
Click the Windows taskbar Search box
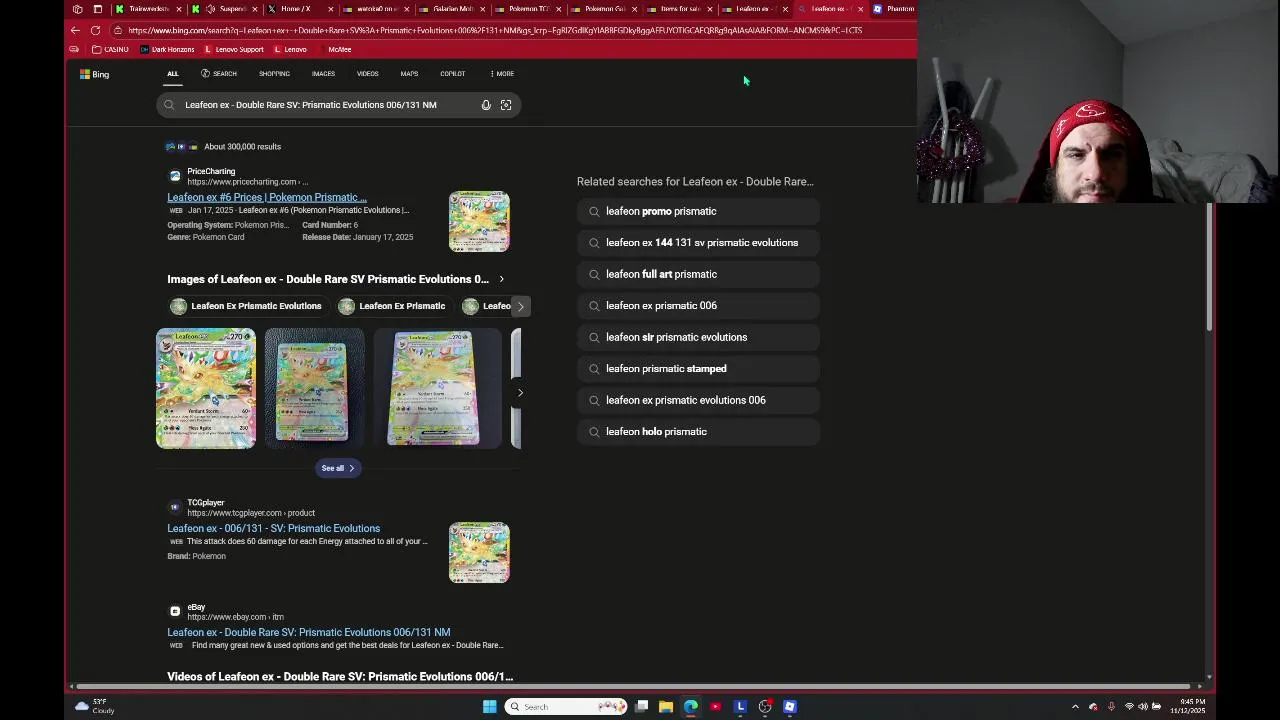click(x=565, y=707)
